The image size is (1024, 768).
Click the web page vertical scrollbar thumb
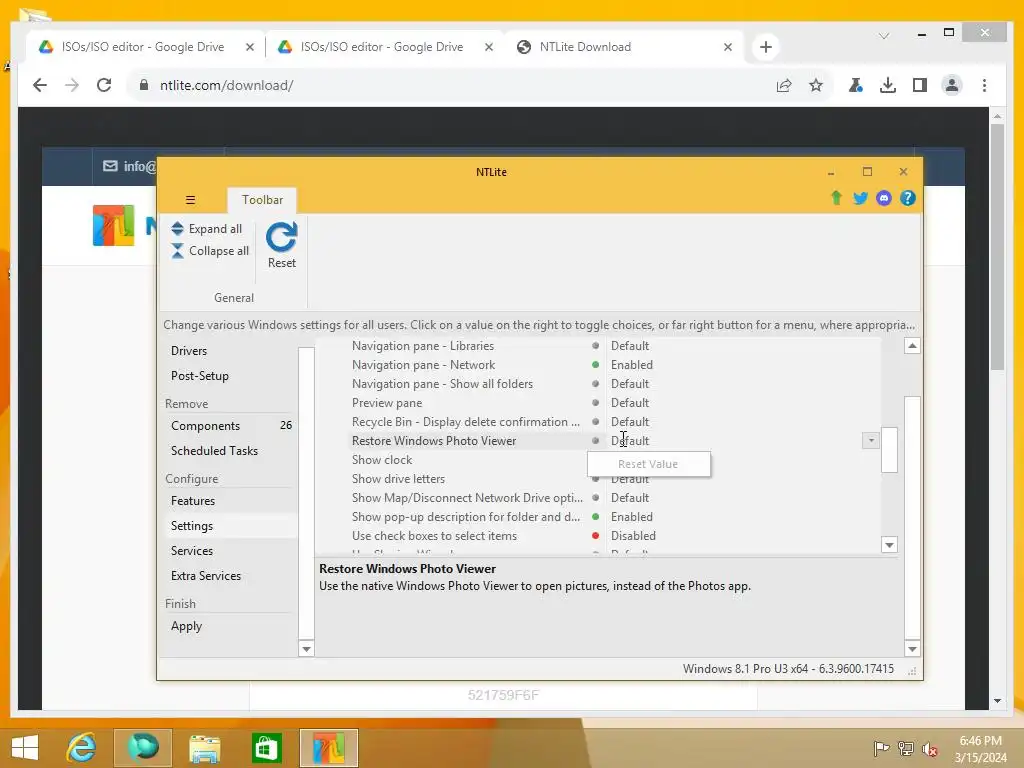pyautogui.click(x=997, y=247)
